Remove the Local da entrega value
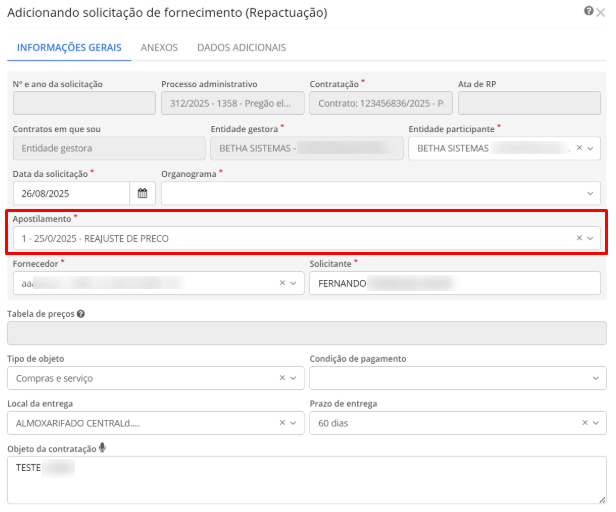The width and height of the screenshot is (616, 512). (282, 423)
